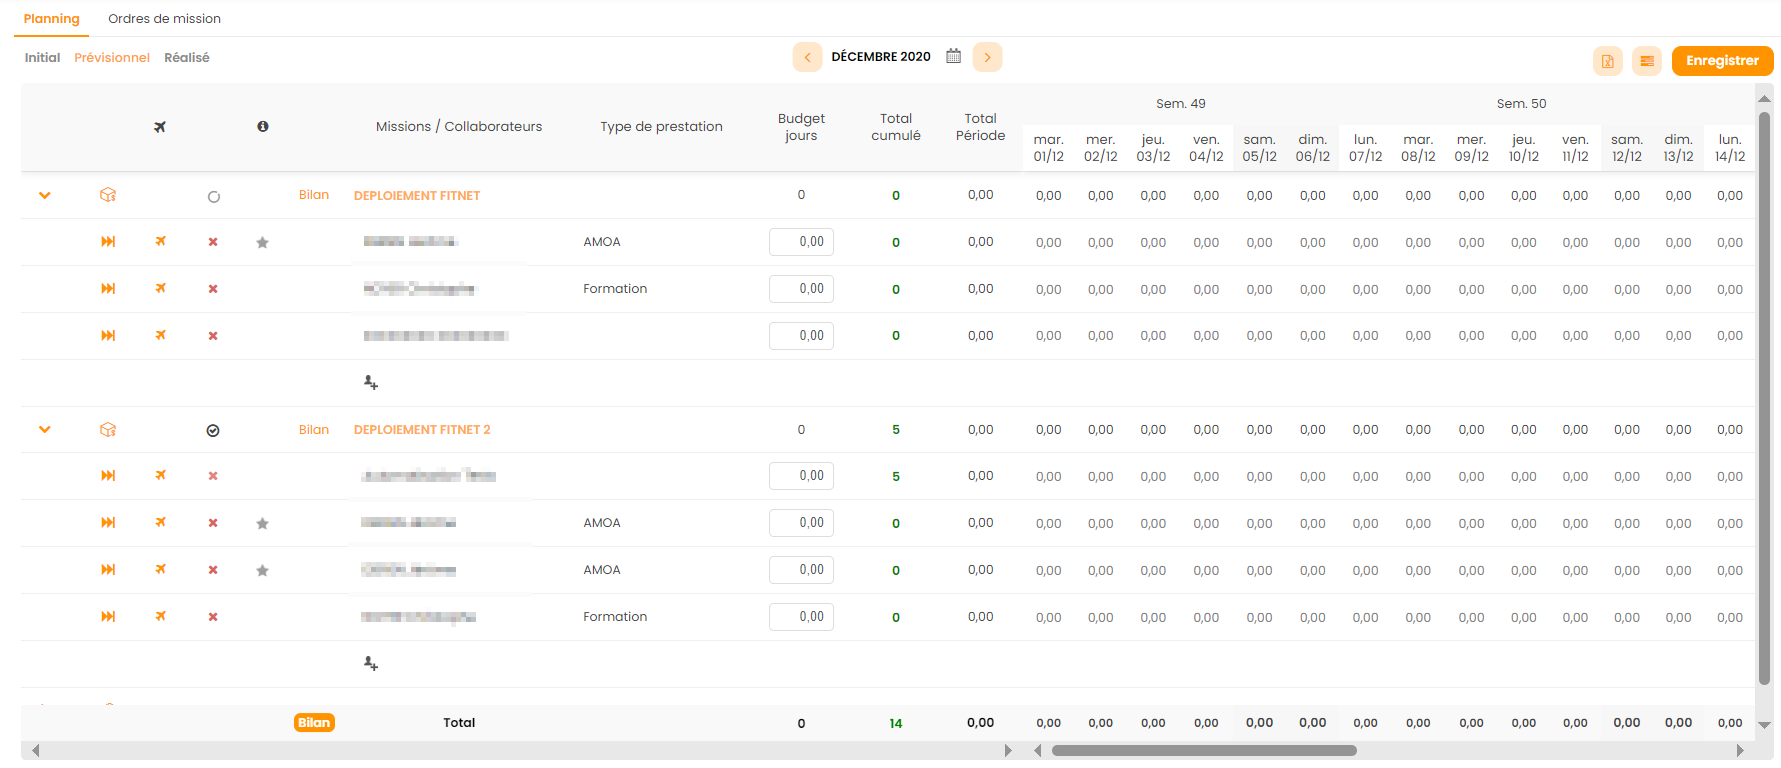
Task: Open the calendar date picker icon
Action: 953,57
